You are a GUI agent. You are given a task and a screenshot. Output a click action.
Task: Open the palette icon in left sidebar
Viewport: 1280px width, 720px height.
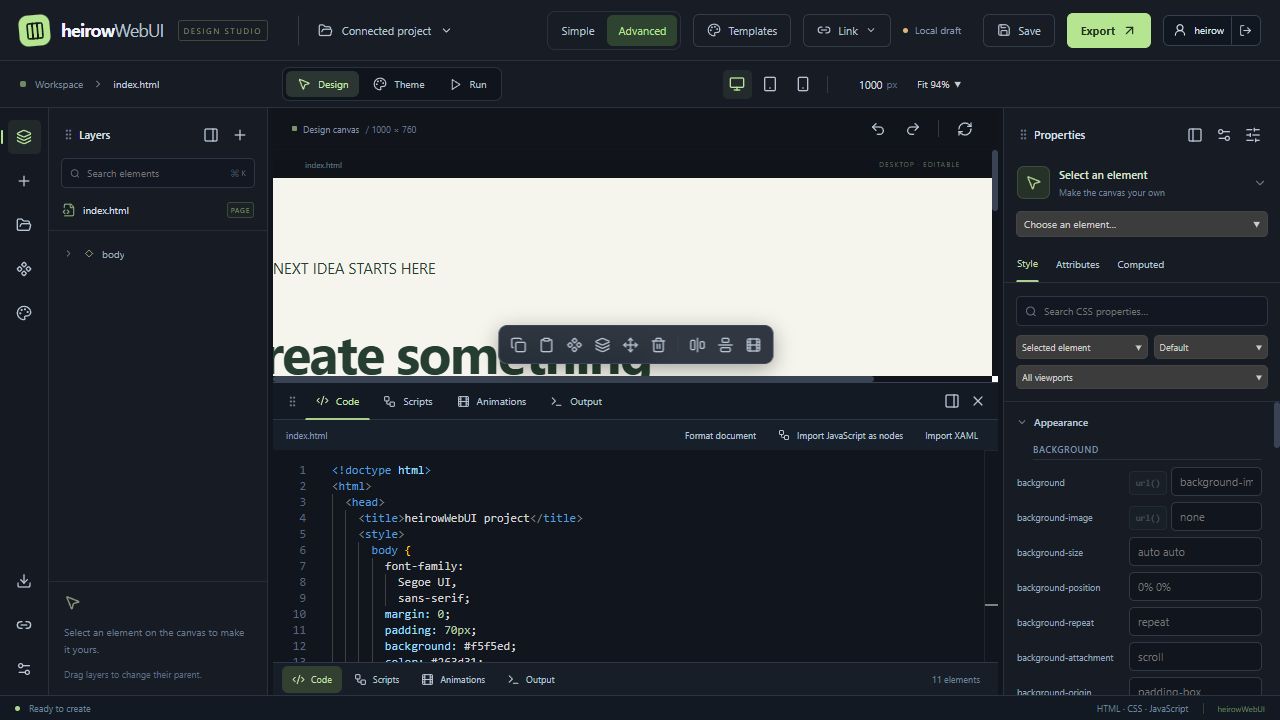(24, 313)
